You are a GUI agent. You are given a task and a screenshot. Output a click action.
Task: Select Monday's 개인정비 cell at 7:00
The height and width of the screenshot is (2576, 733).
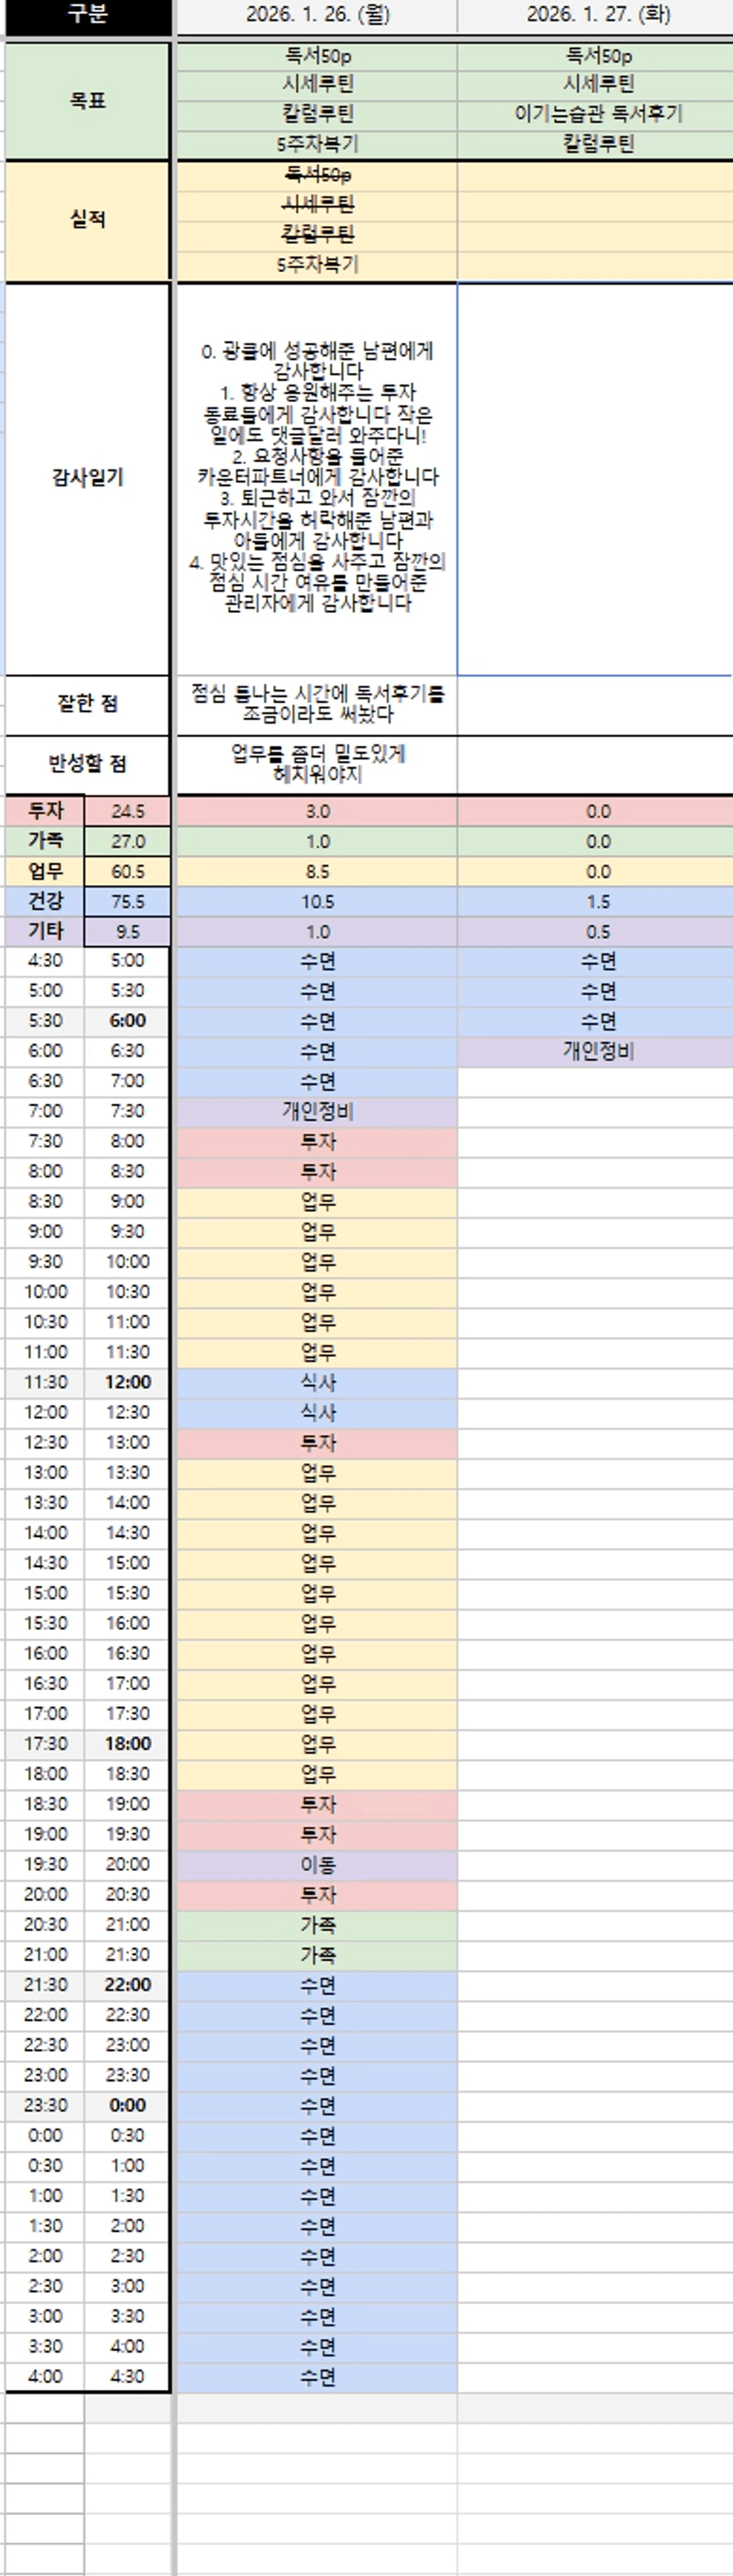click(317, 1112)
